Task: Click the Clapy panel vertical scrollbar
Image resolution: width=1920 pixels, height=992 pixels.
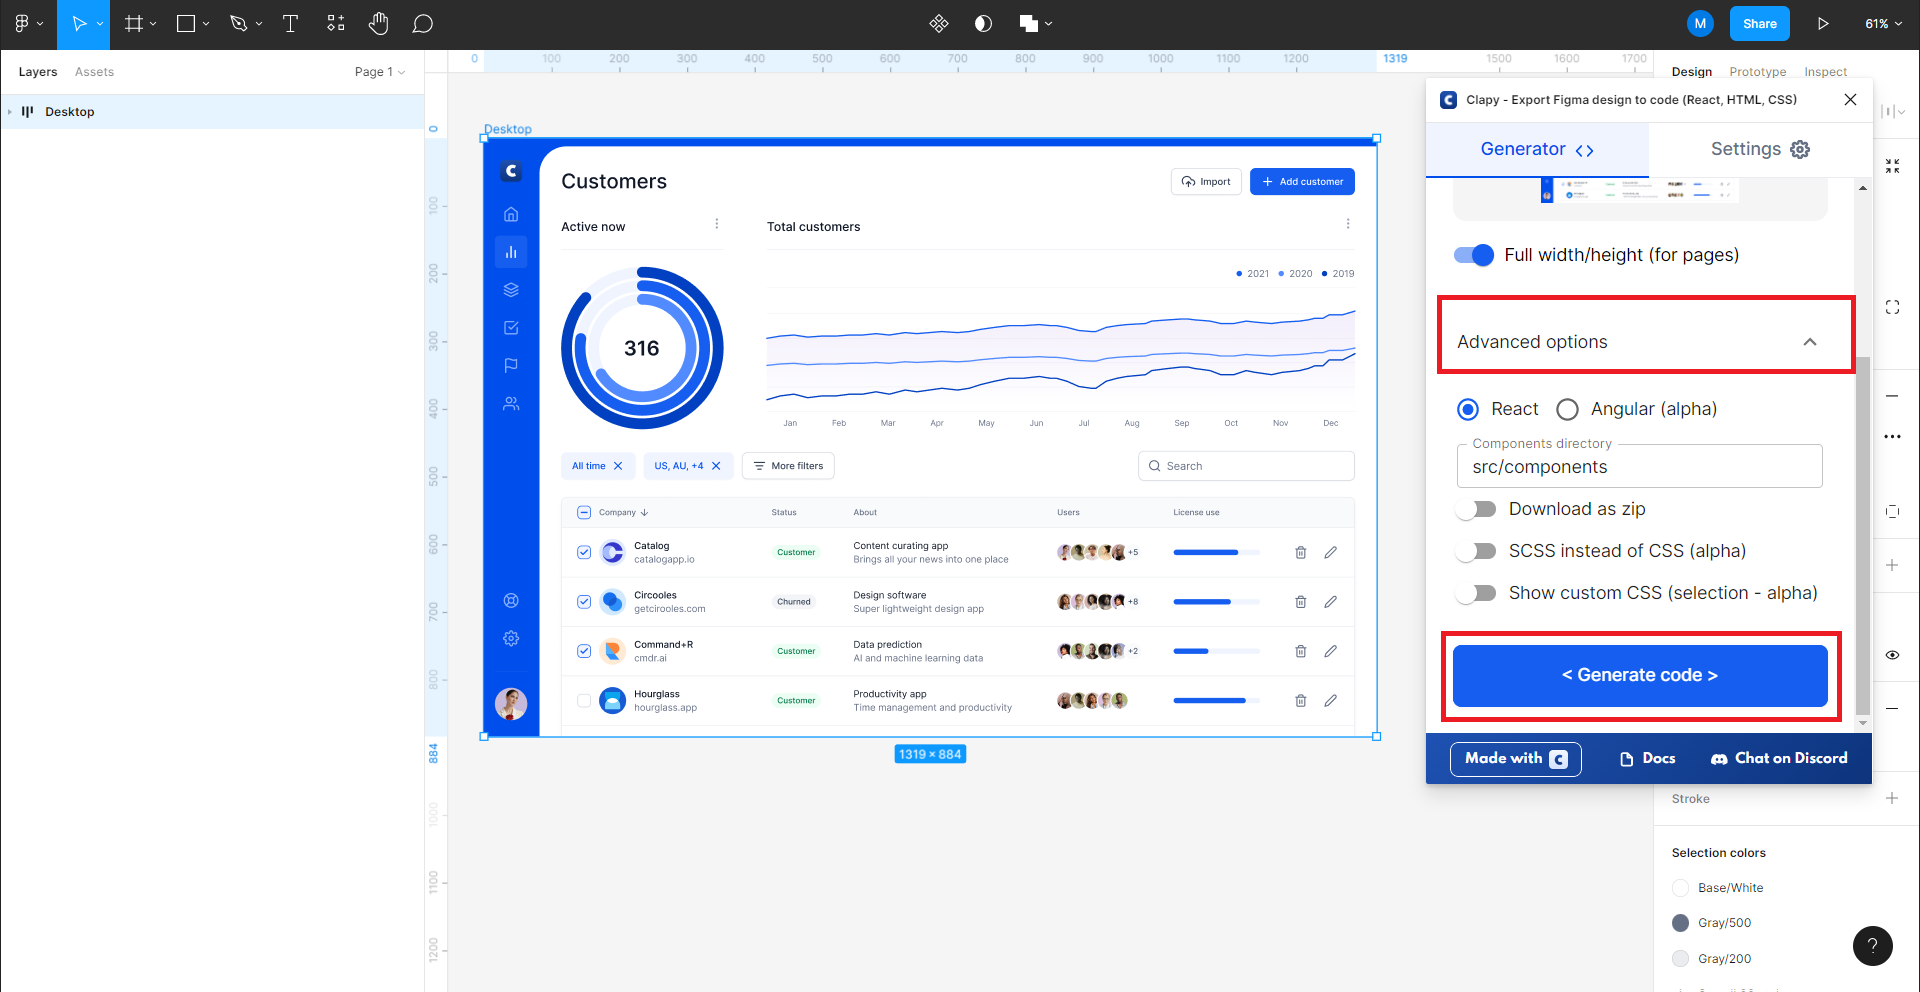Action: click(1862, 535)
